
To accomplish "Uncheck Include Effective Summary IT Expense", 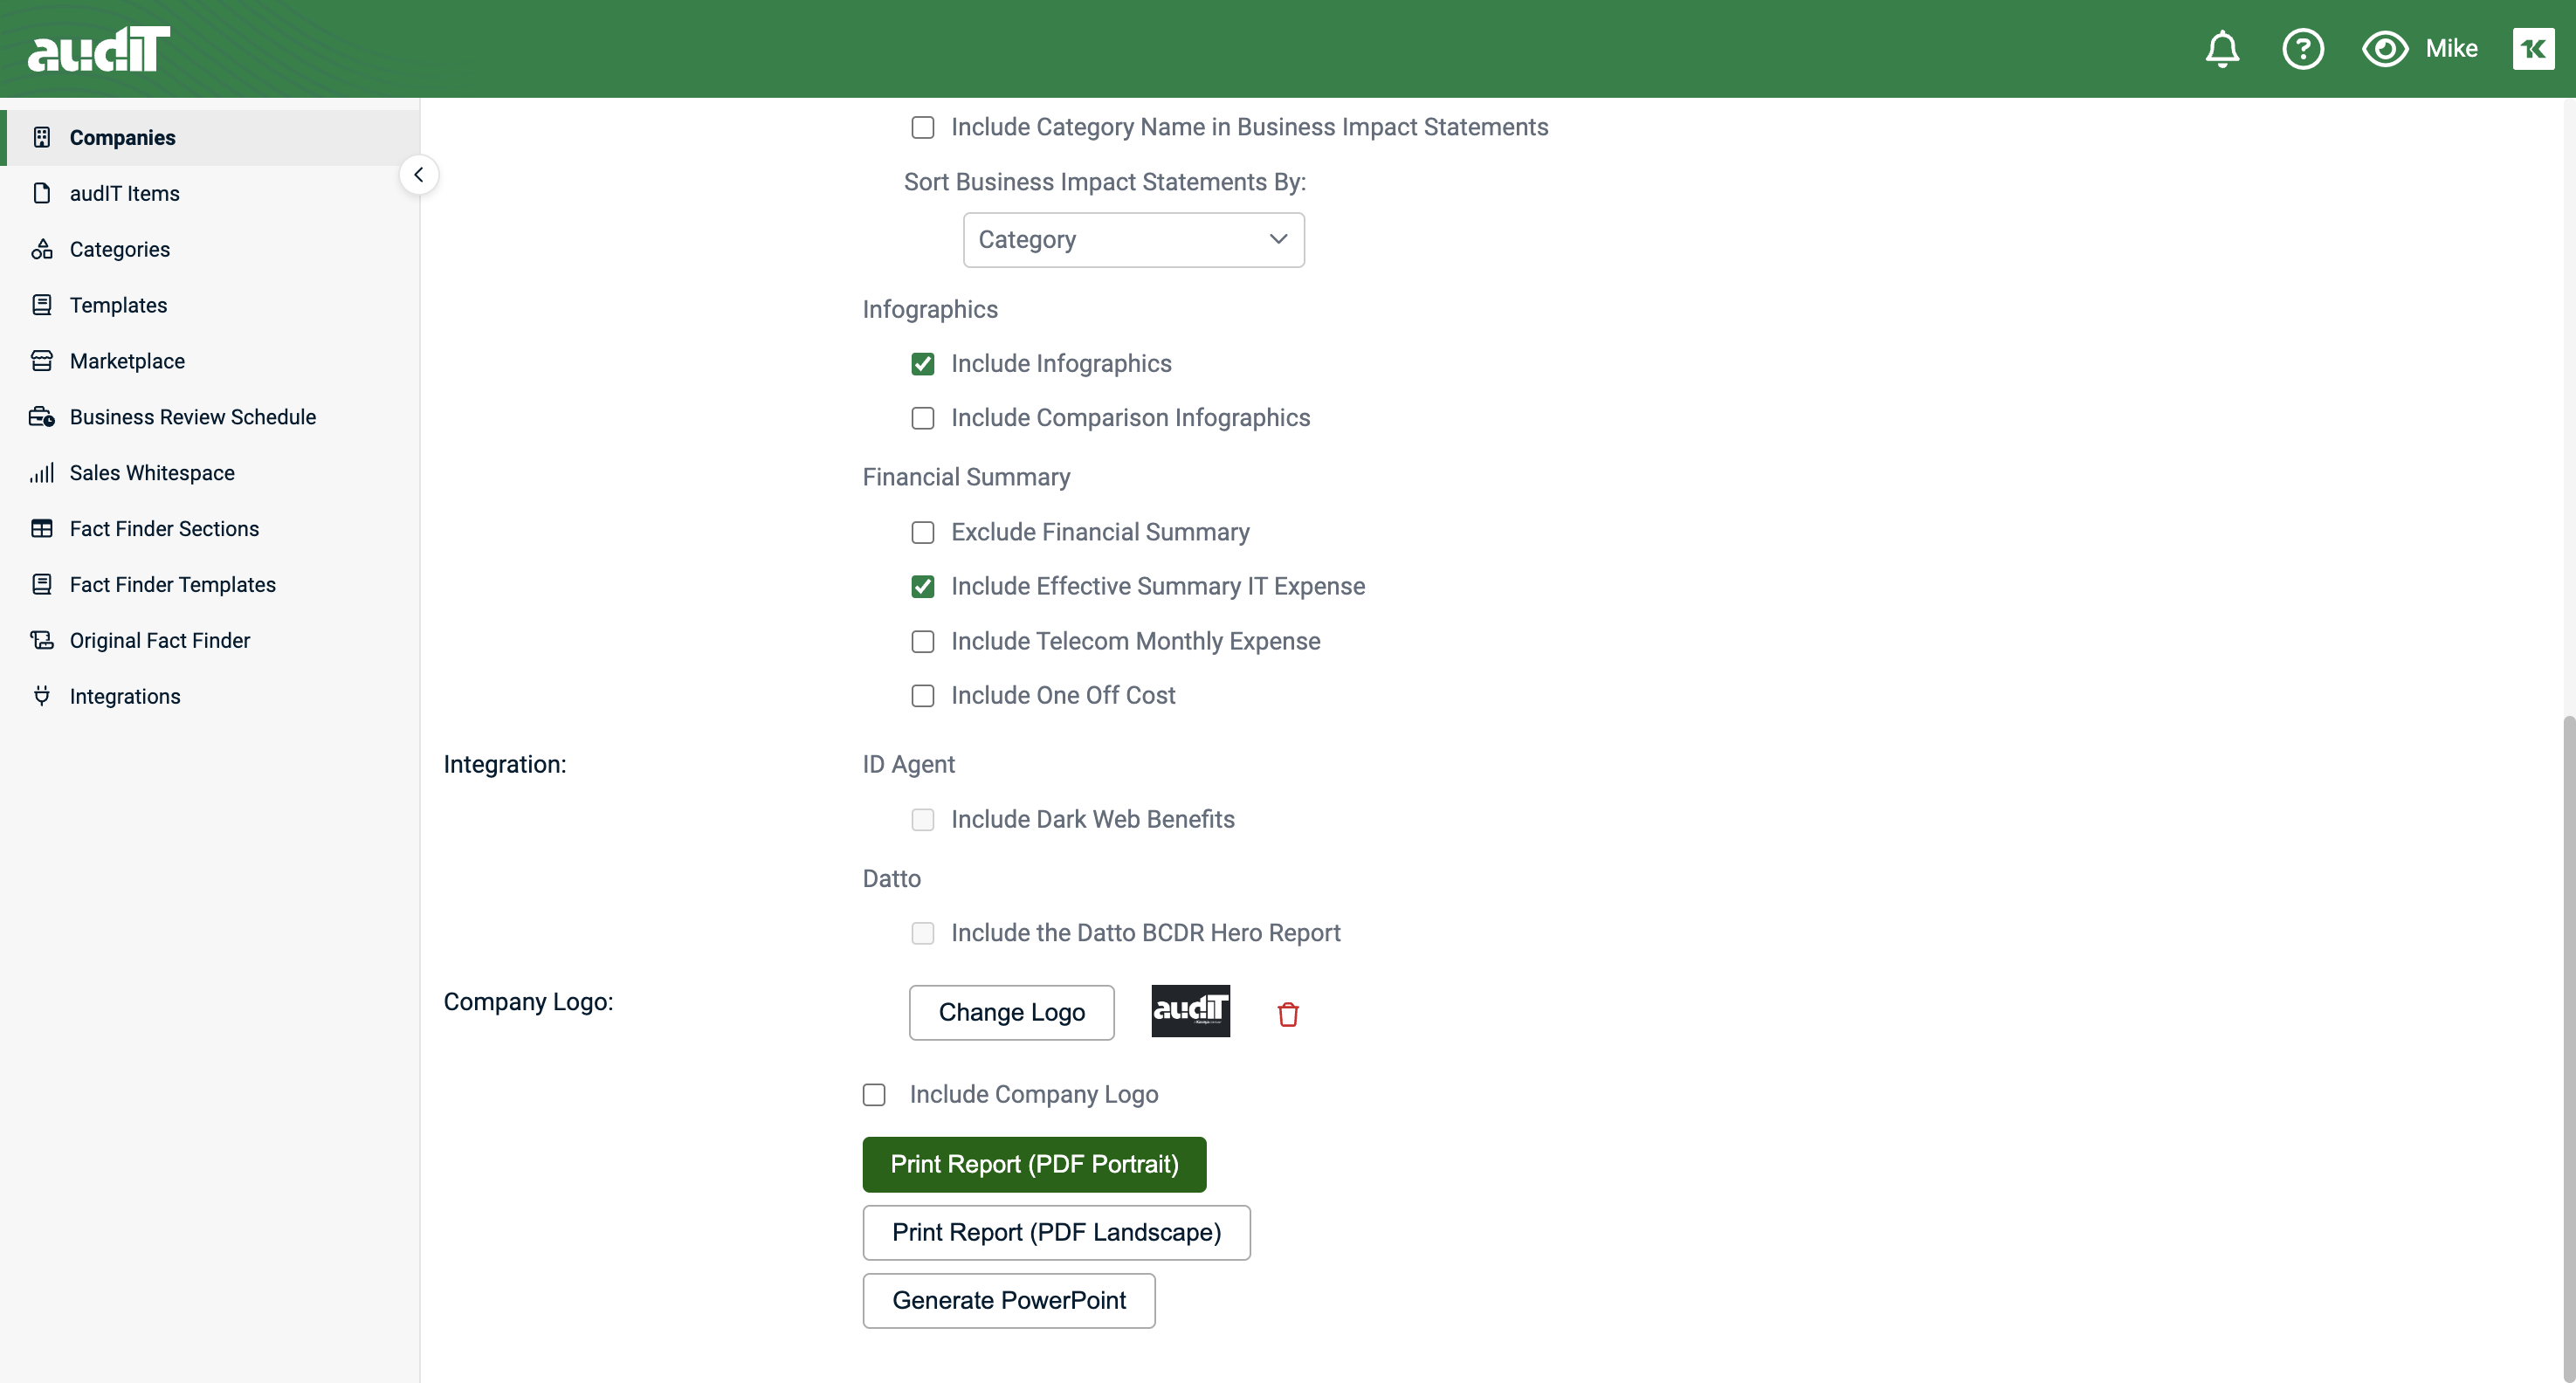I will pos(923,587).
